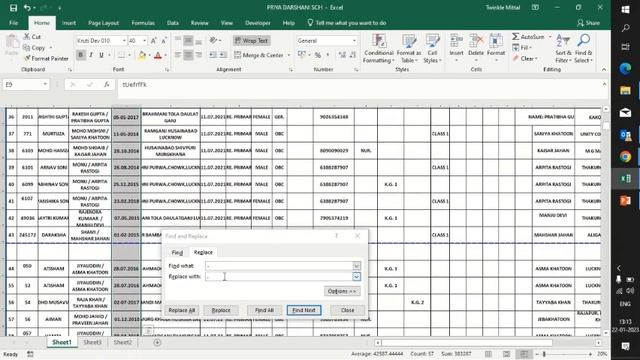Click the Undo arrow icon
This screenshot has height=360, width=640.
point(27,8)
